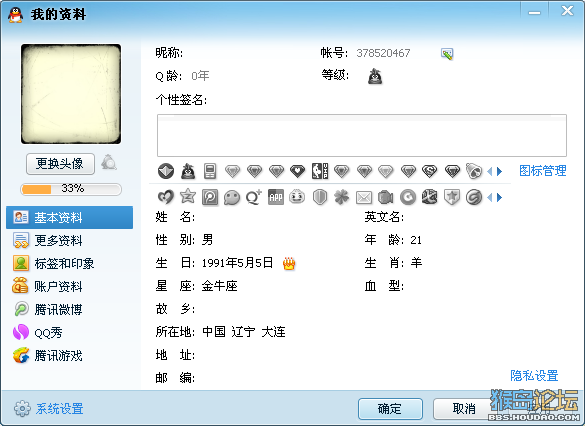Click the shield icon left of clover
585x426 pixels.
click(x=320, y=197)
